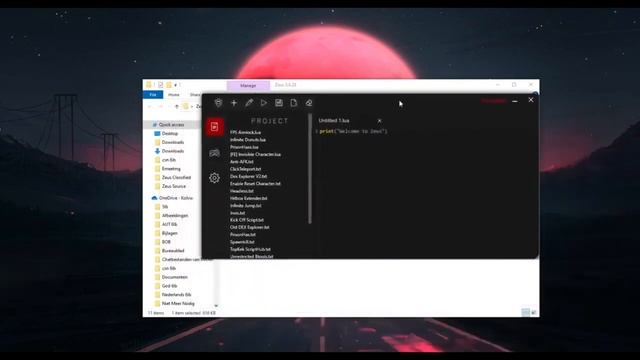Open PrisonHax.txt script

coord(243,235)
